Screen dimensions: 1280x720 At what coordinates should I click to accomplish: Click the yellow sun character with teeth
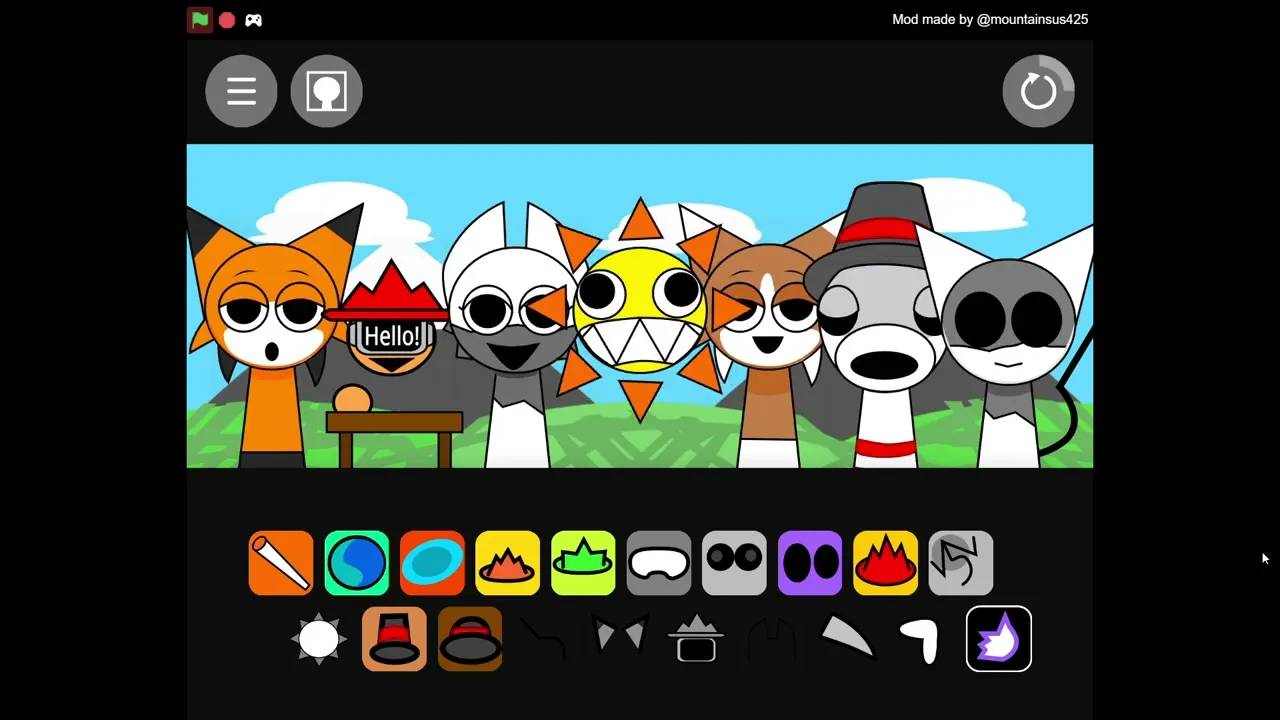(640, 310)
